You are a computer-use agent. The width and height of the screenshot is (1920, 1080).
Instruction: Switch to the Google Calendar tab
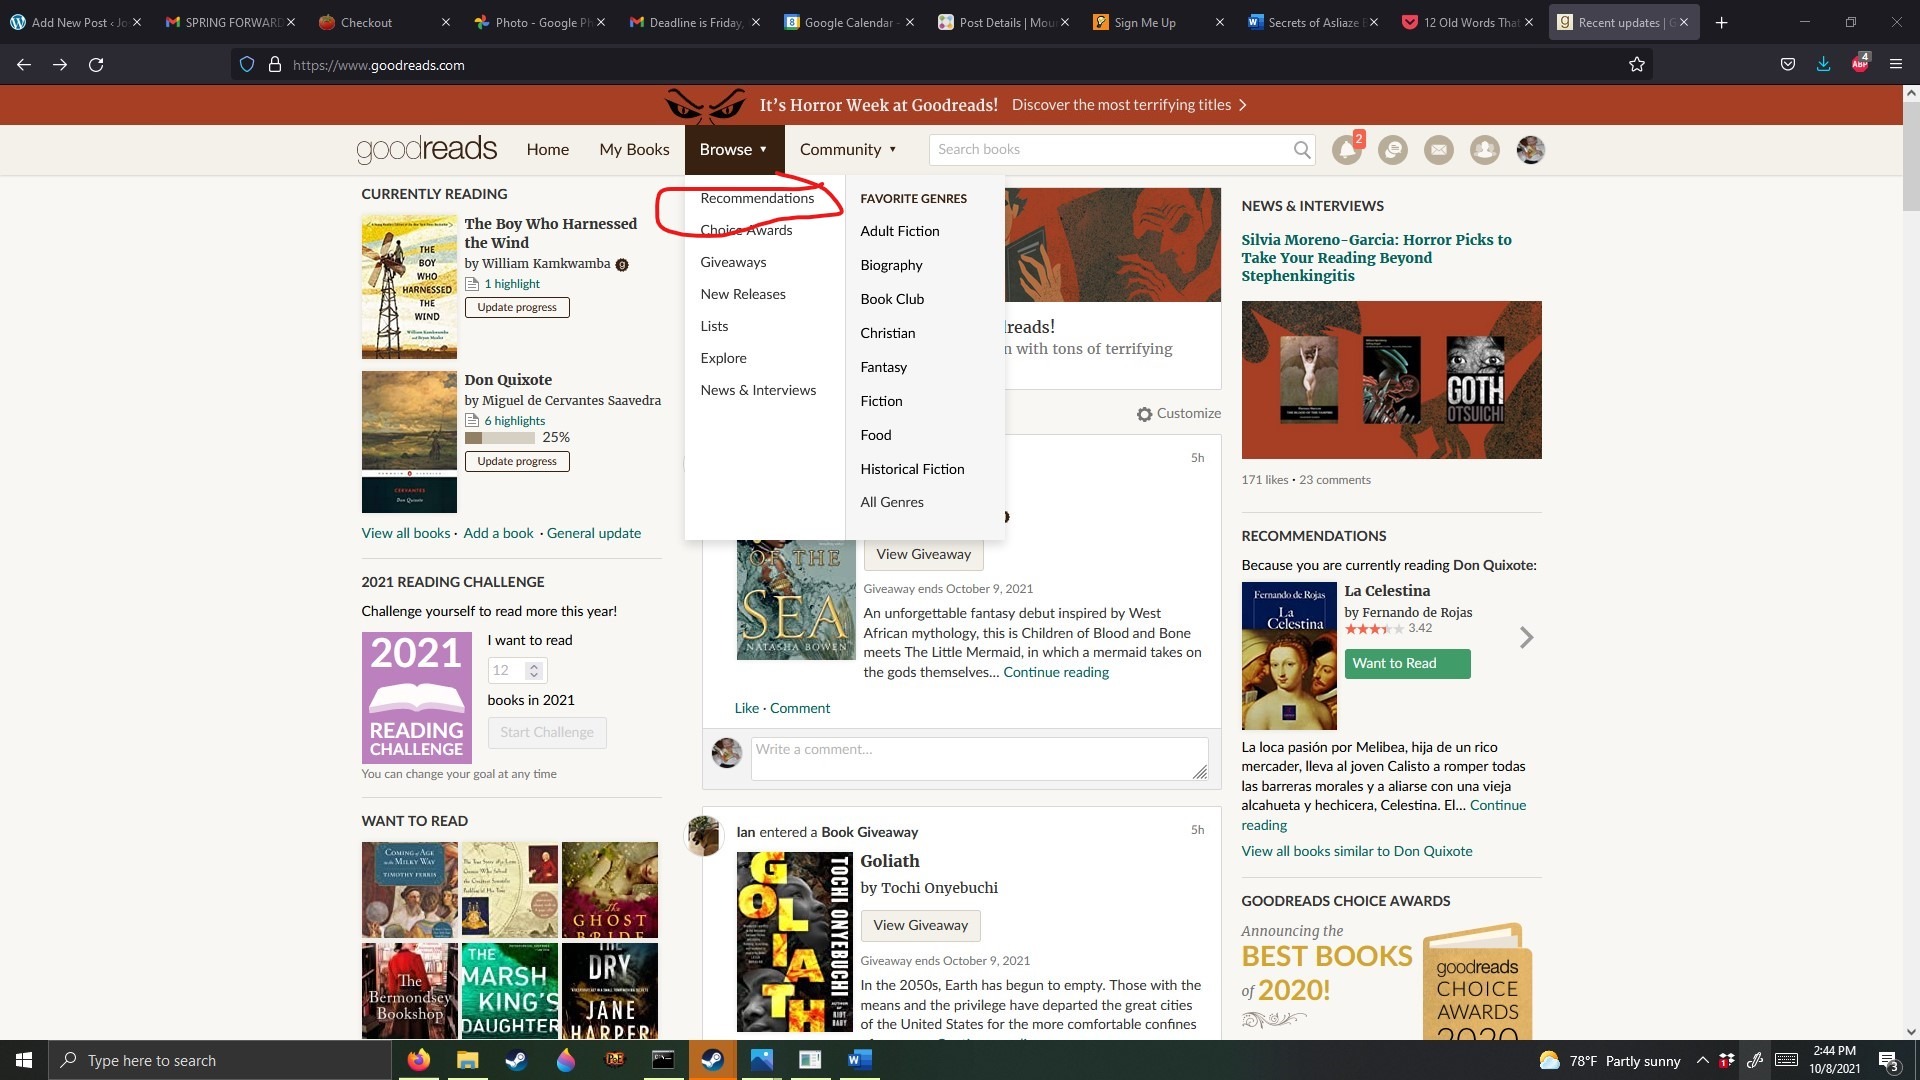pos(848,22)
